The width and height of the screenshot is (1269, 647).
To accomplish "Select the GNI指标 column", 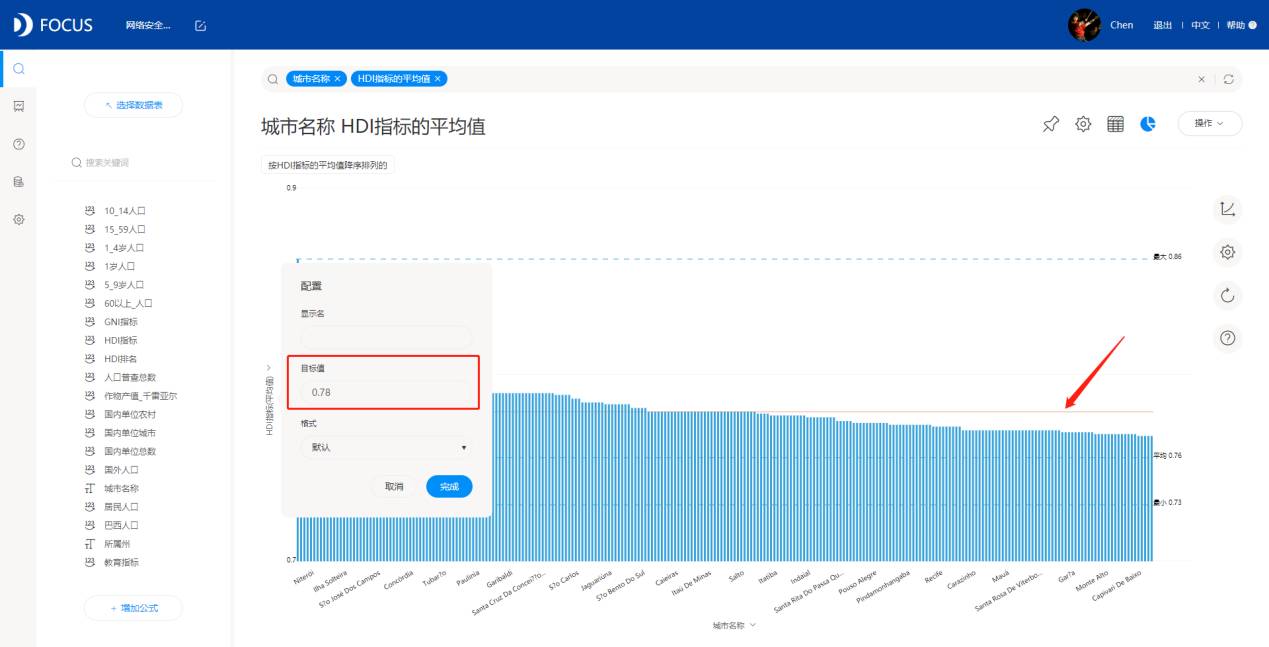I will 121,322.
